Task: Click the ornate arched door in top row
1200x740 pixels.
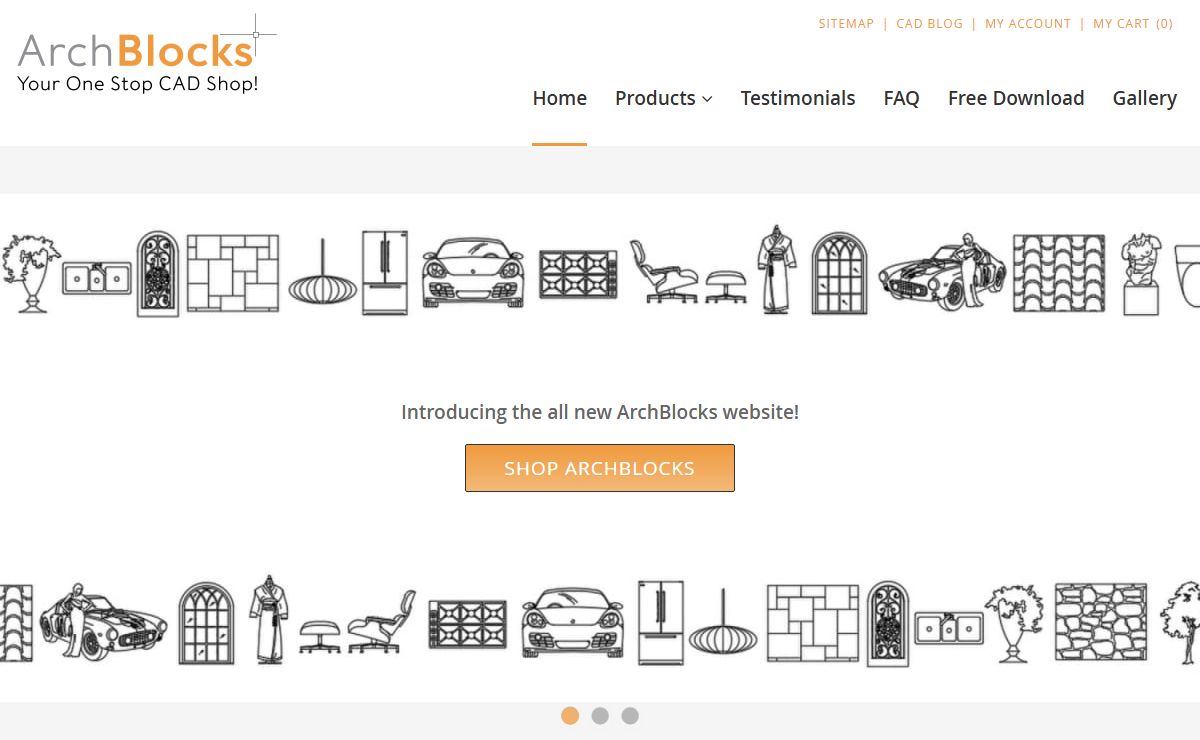Action: pos(158,274)
